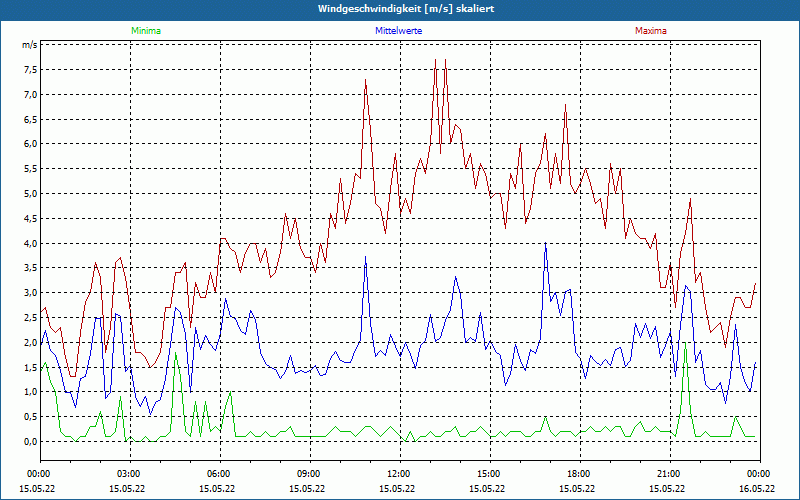Click the 0,0 y-axis value
The image size is (800, 500).
[31, 442]
